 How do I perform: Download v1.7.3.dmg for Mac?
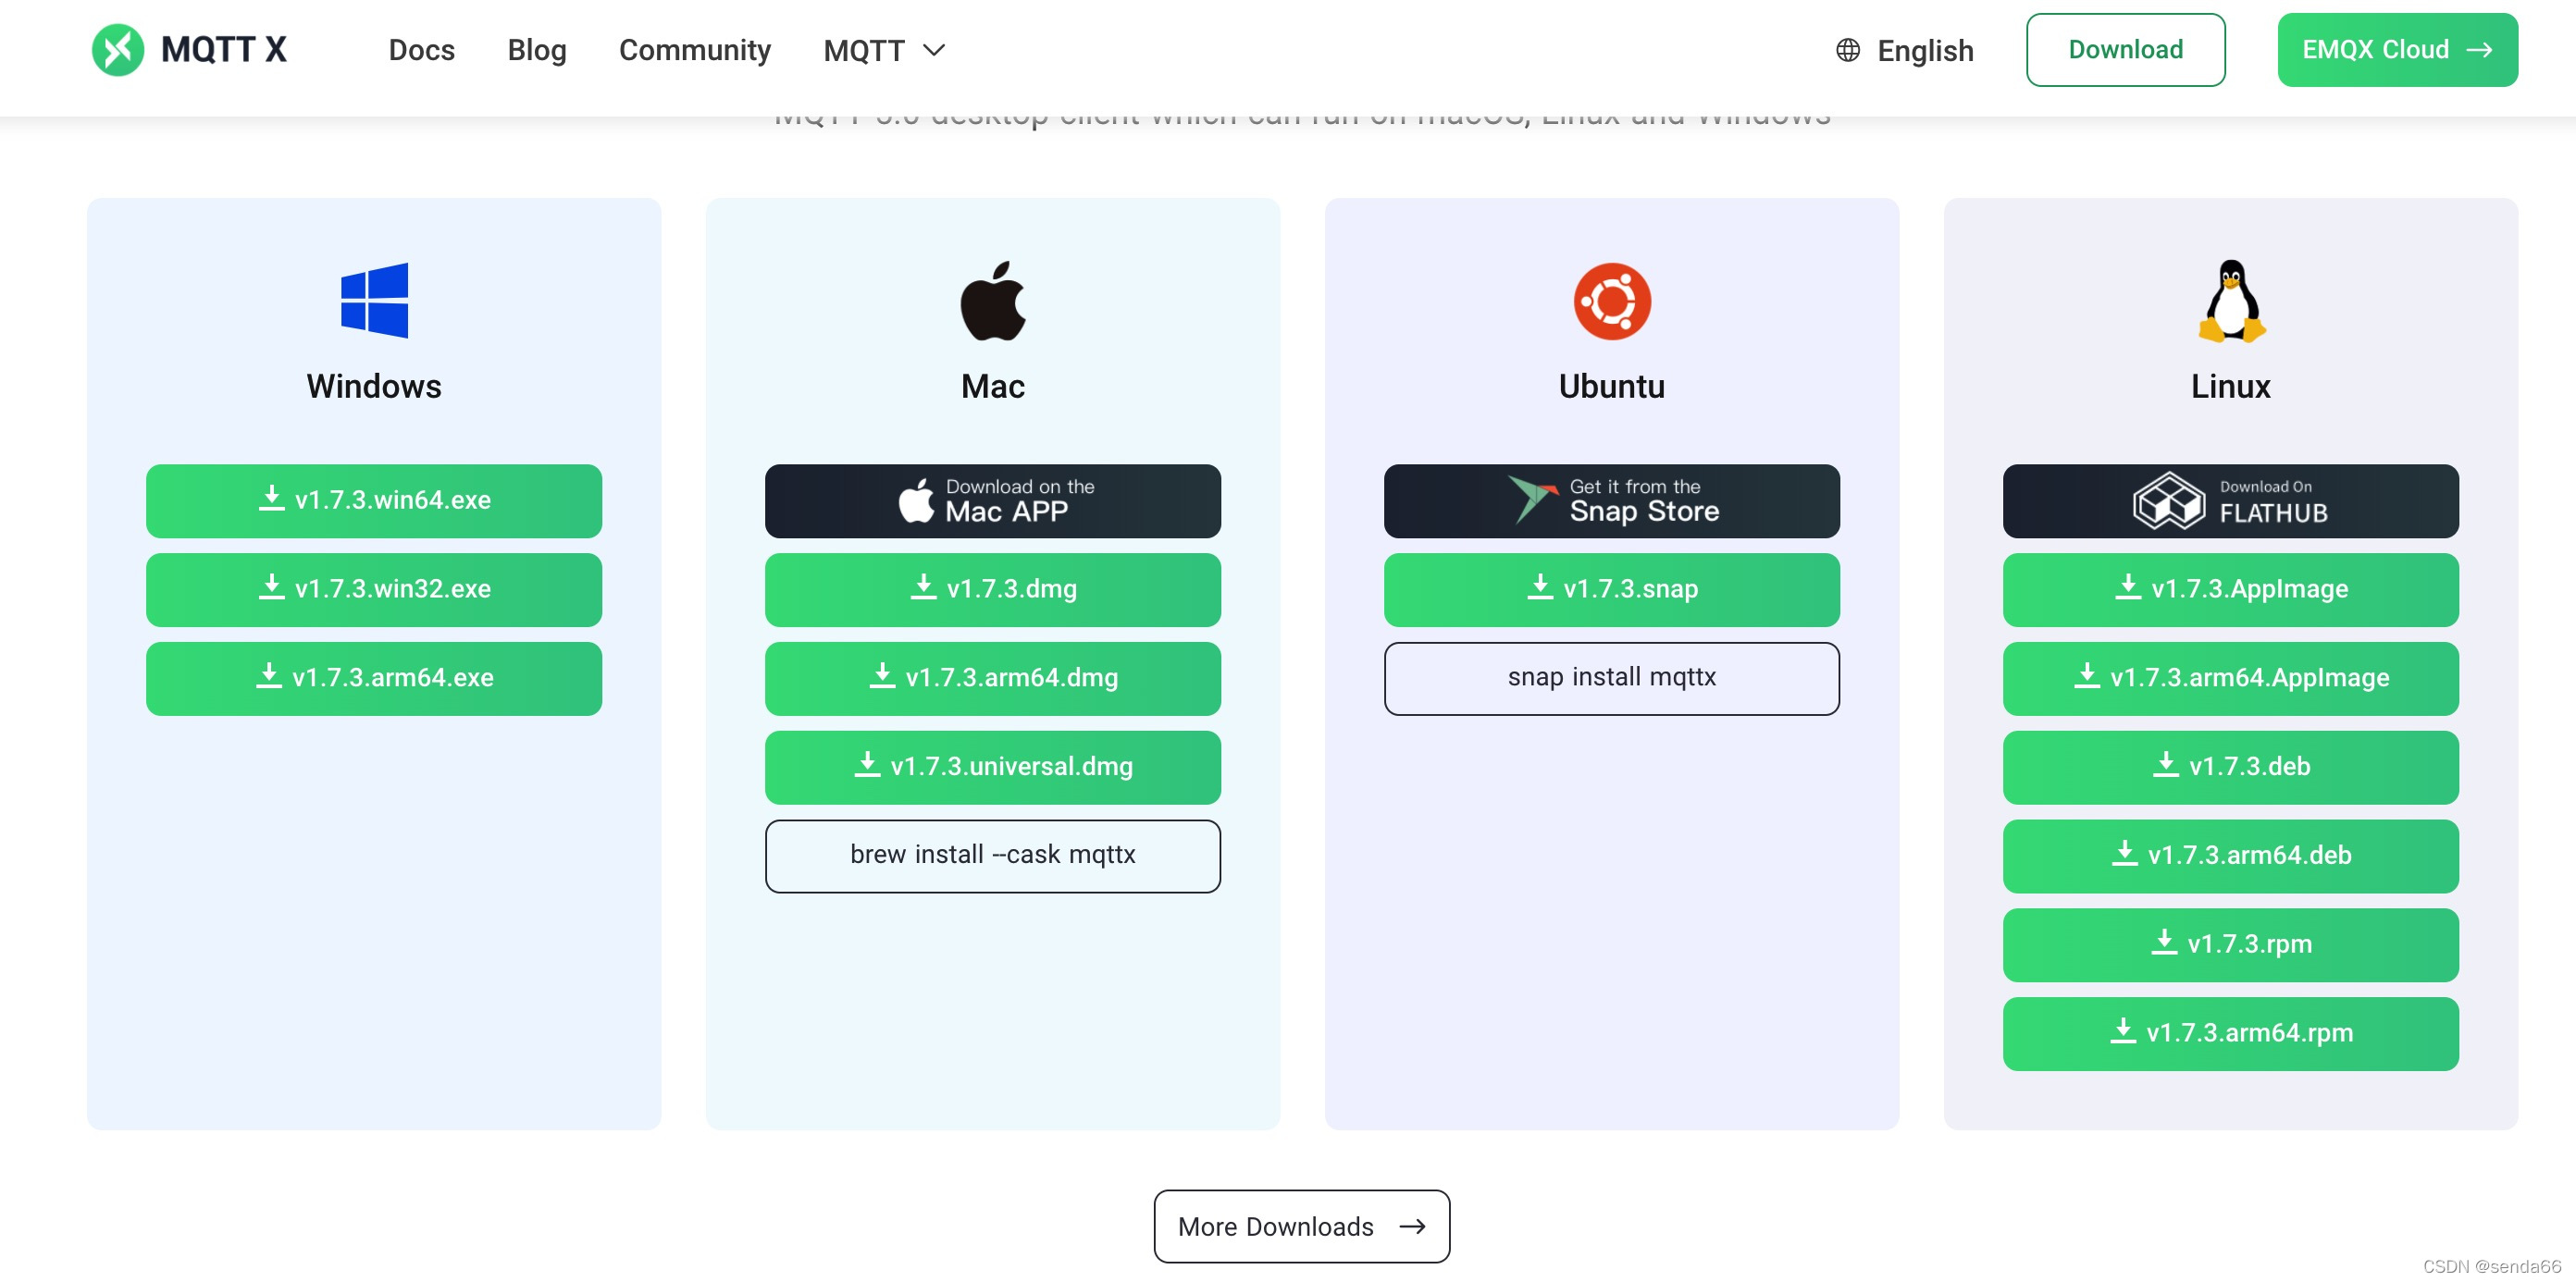(x=992, y=587)
